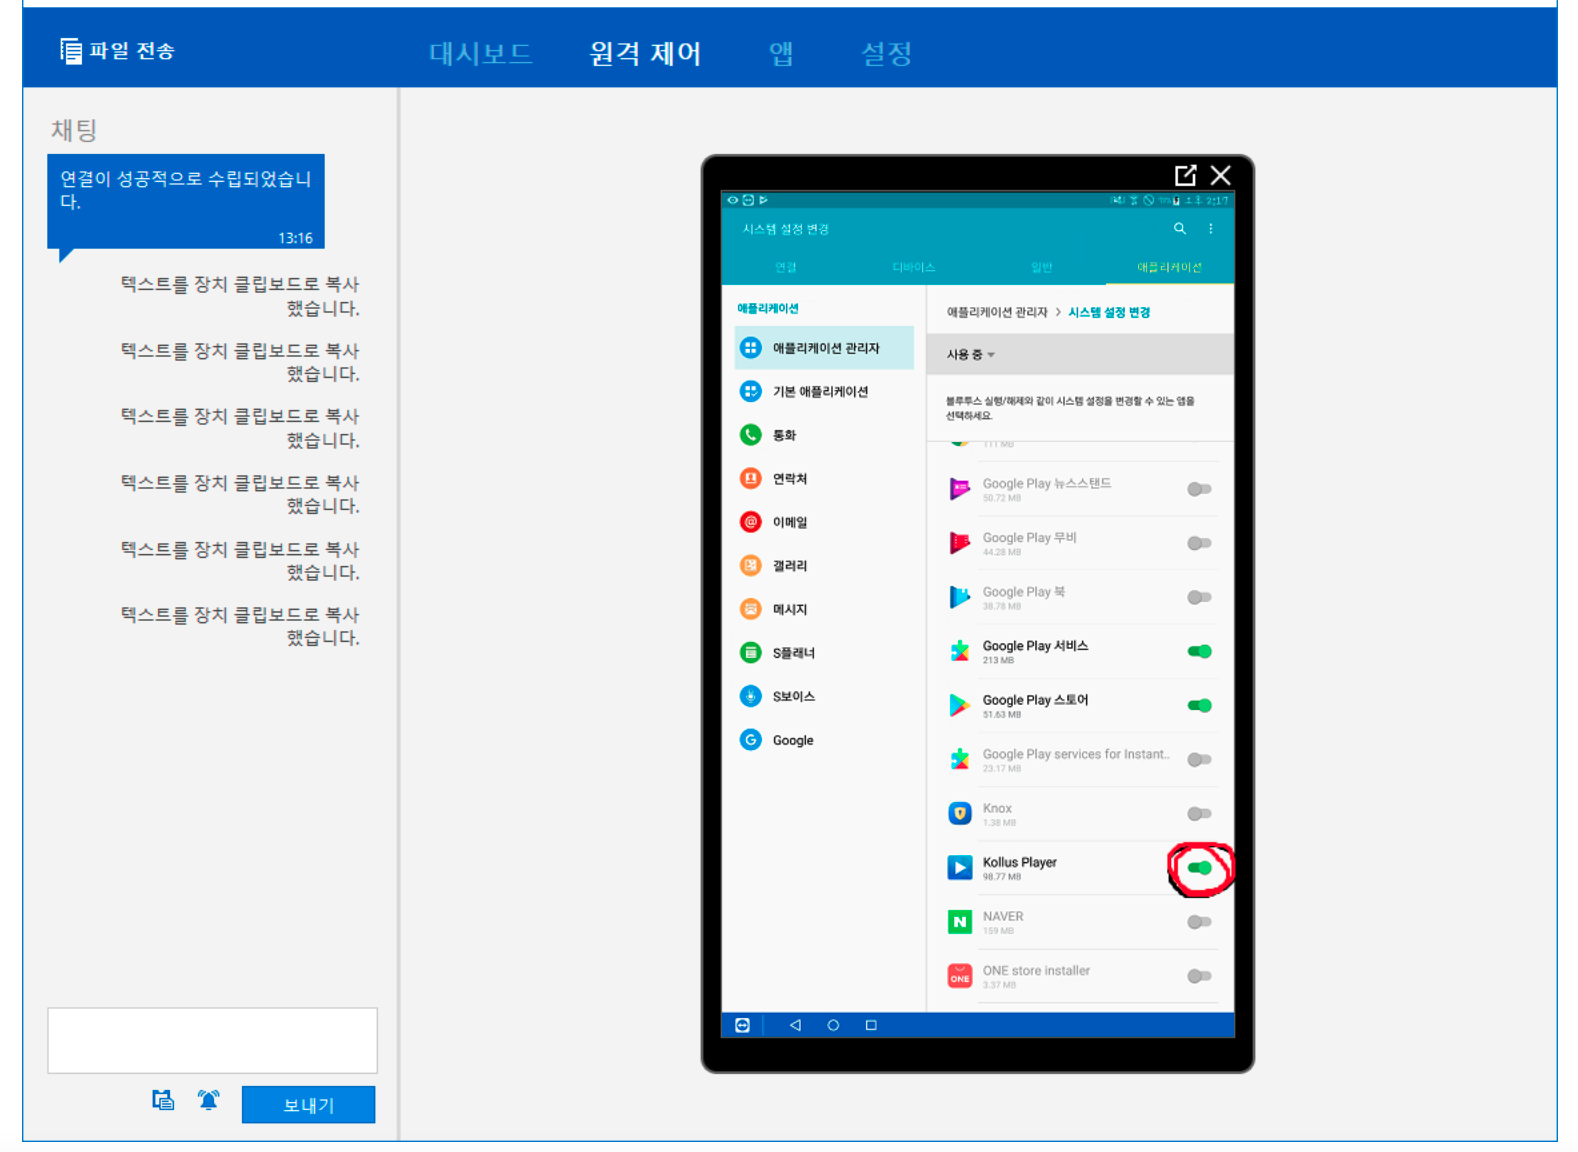Open the 설정 tab
The height and width of the screenshot is (1152, 1578).
coord(887,53)
